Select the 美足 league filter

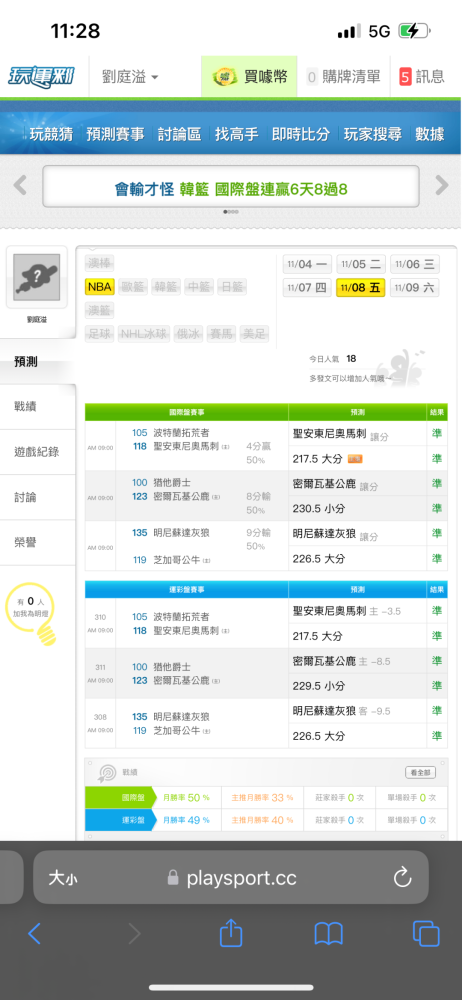click(x=255, y=334)
